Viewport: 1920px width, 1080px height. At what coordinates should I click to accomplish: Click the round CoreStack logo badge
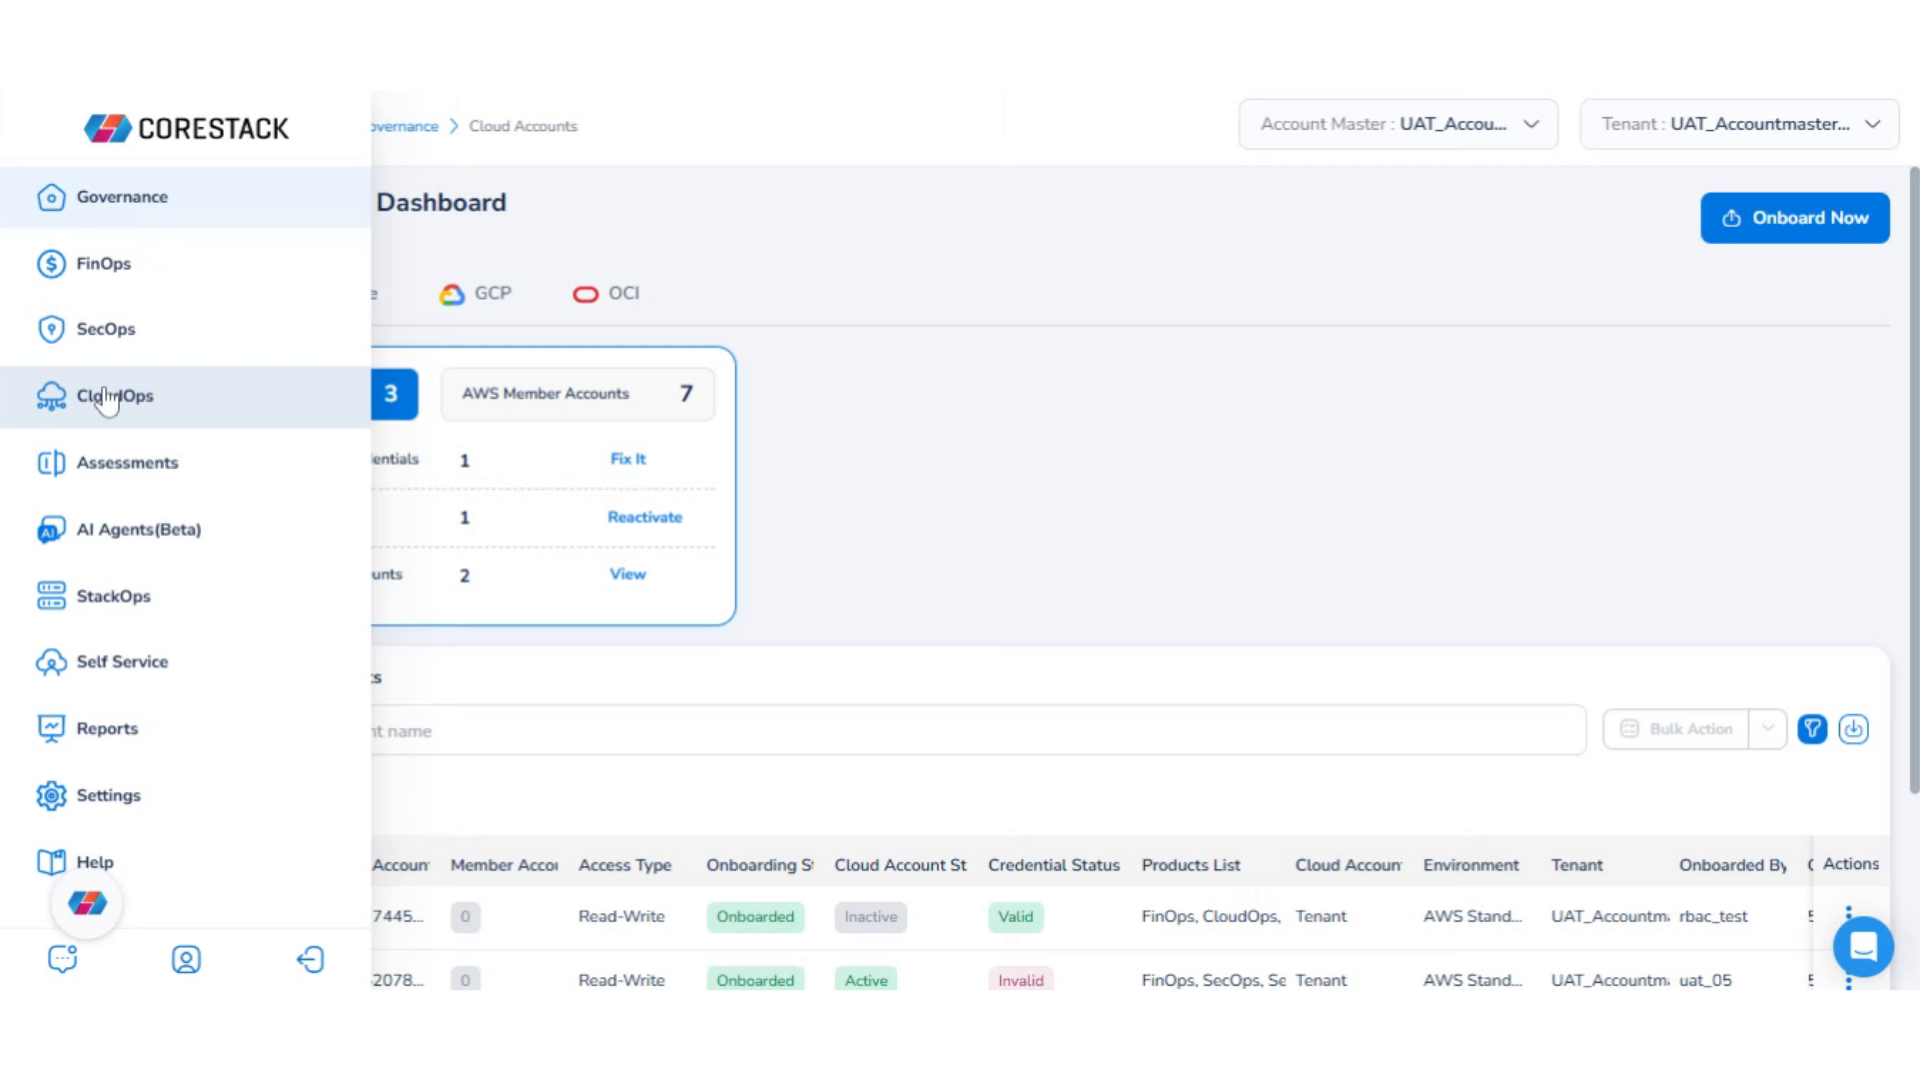(87, 903)
